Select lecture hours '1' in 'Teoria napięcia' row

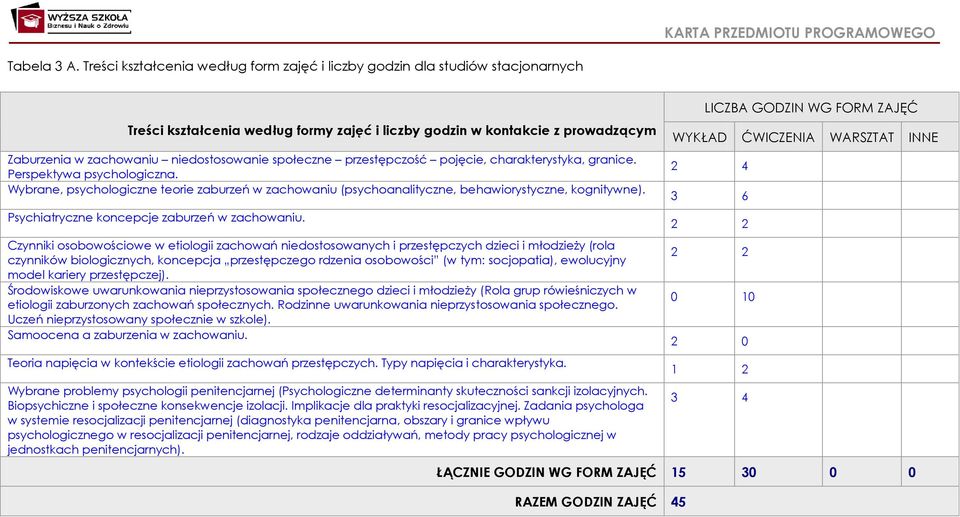674,369
